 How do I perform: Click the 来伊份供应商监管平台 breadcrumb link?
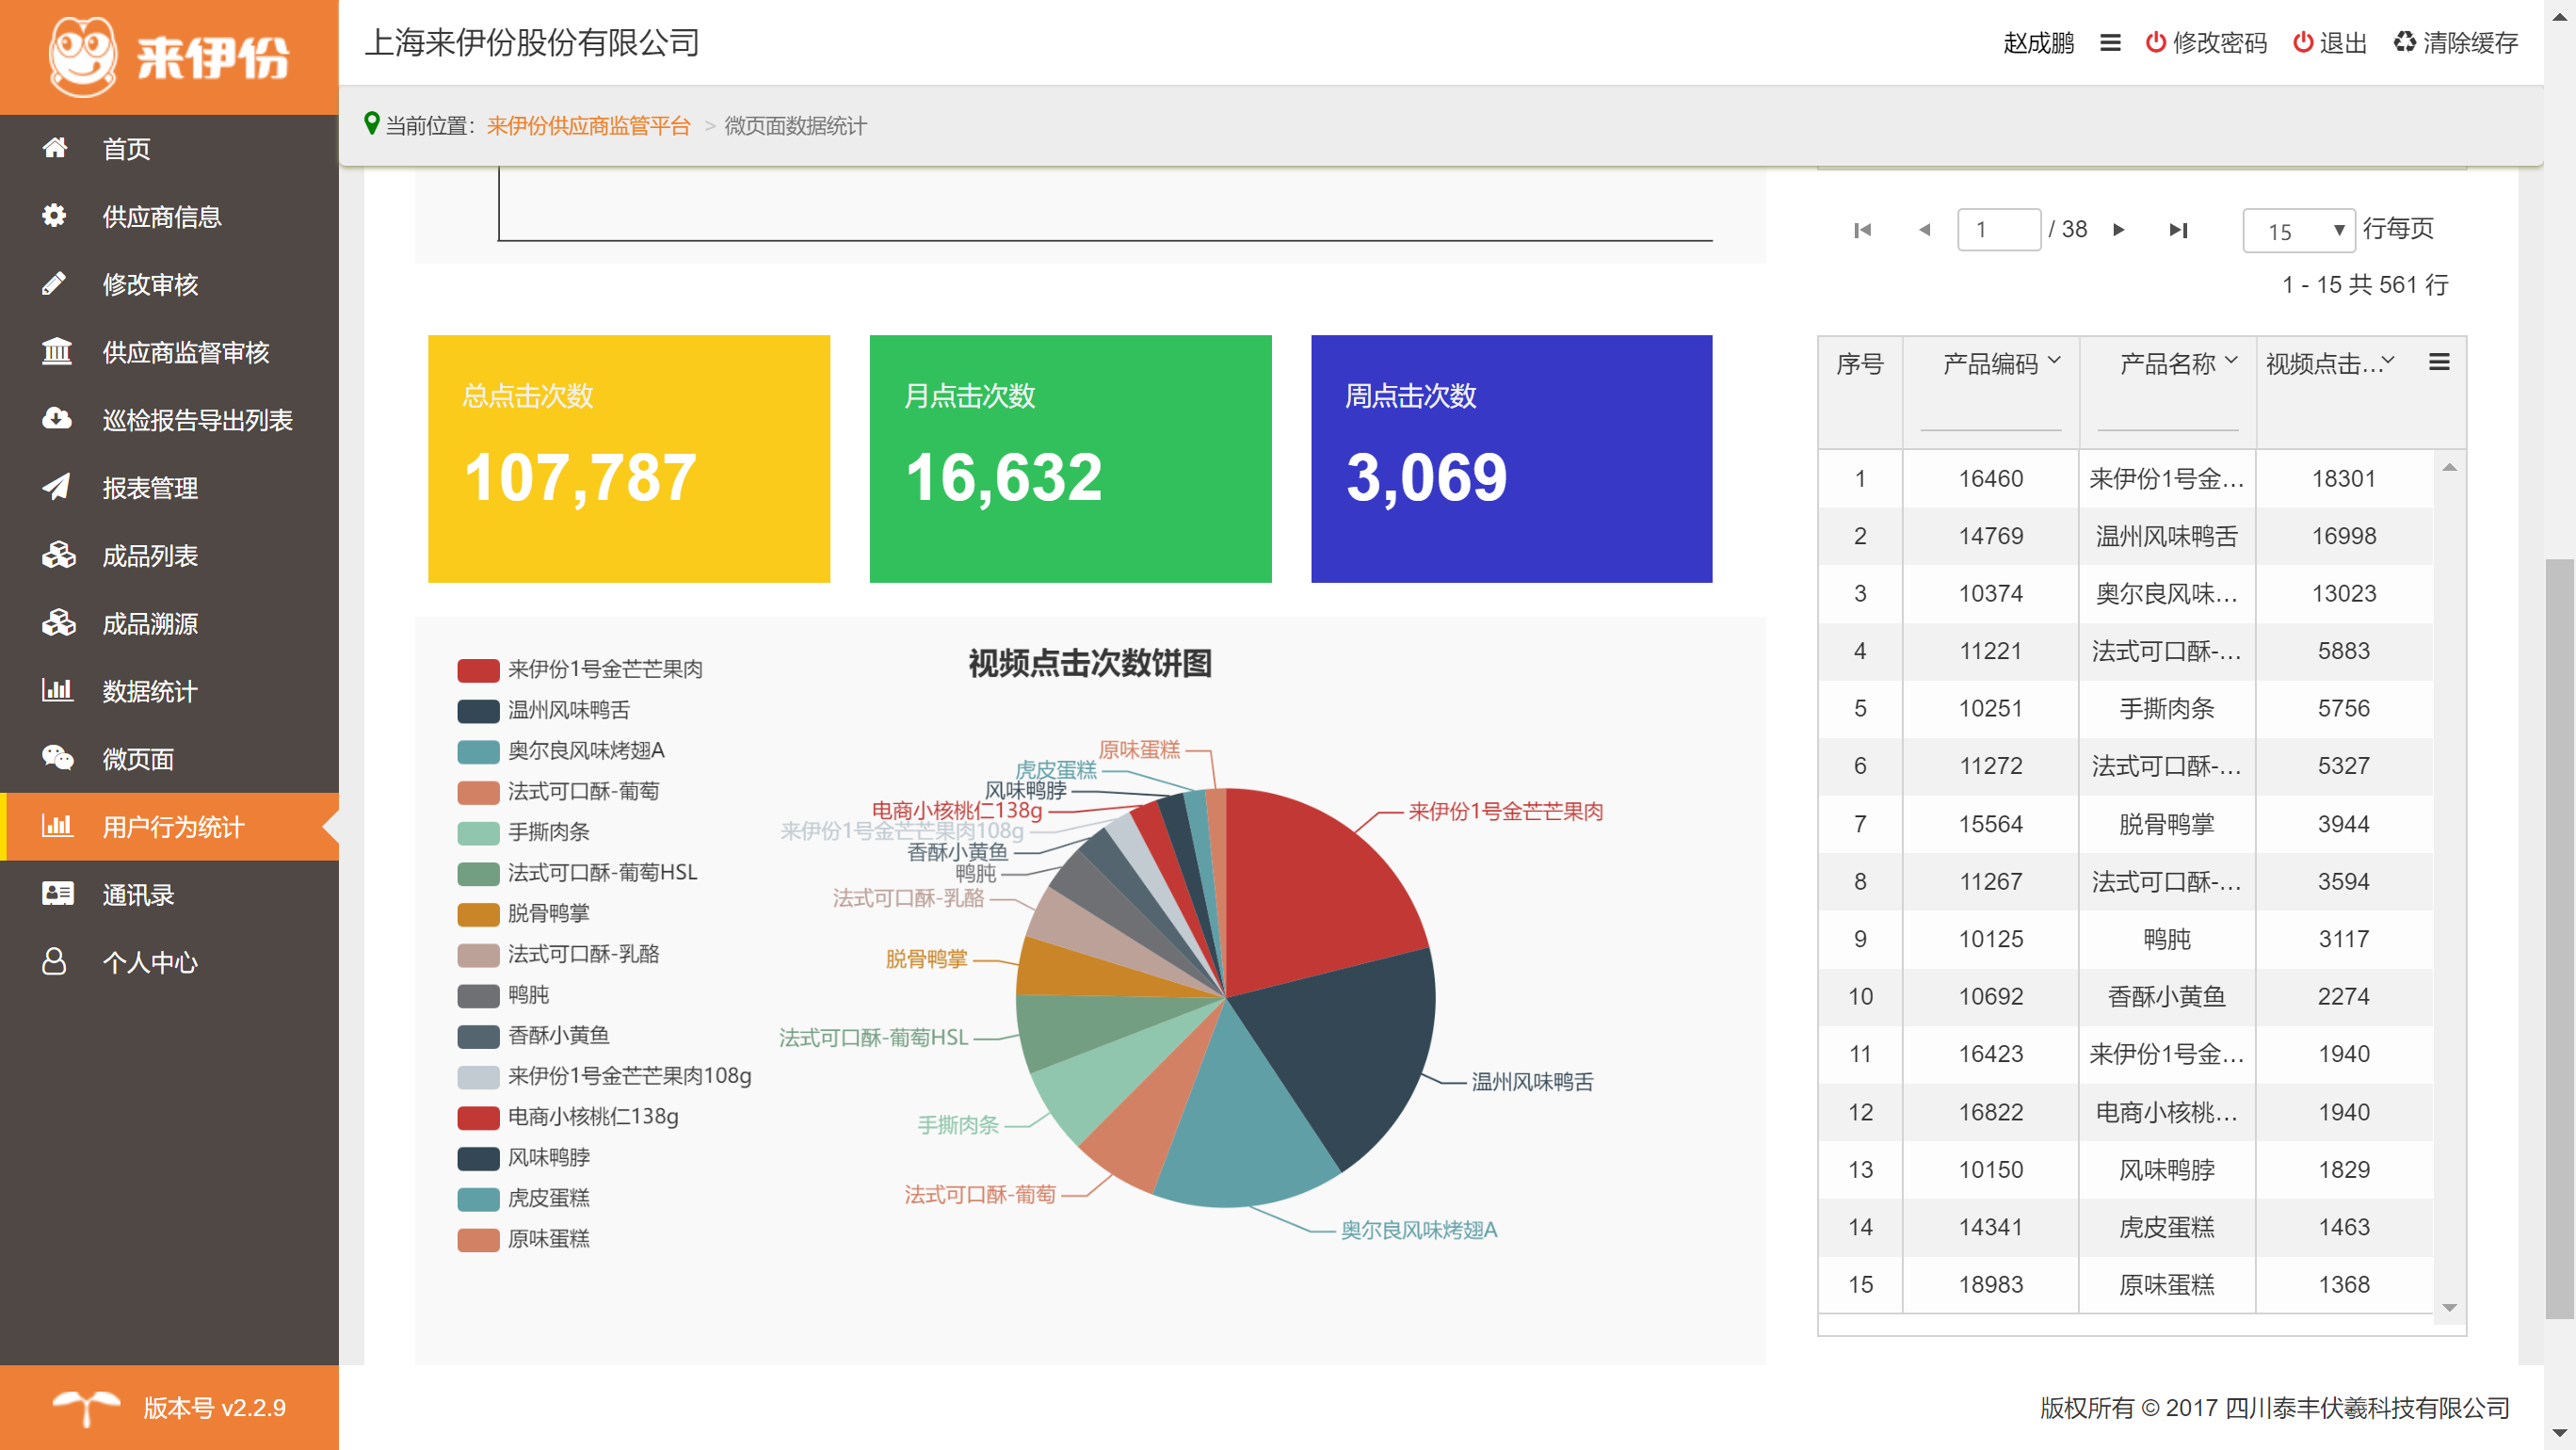point(588,126)
